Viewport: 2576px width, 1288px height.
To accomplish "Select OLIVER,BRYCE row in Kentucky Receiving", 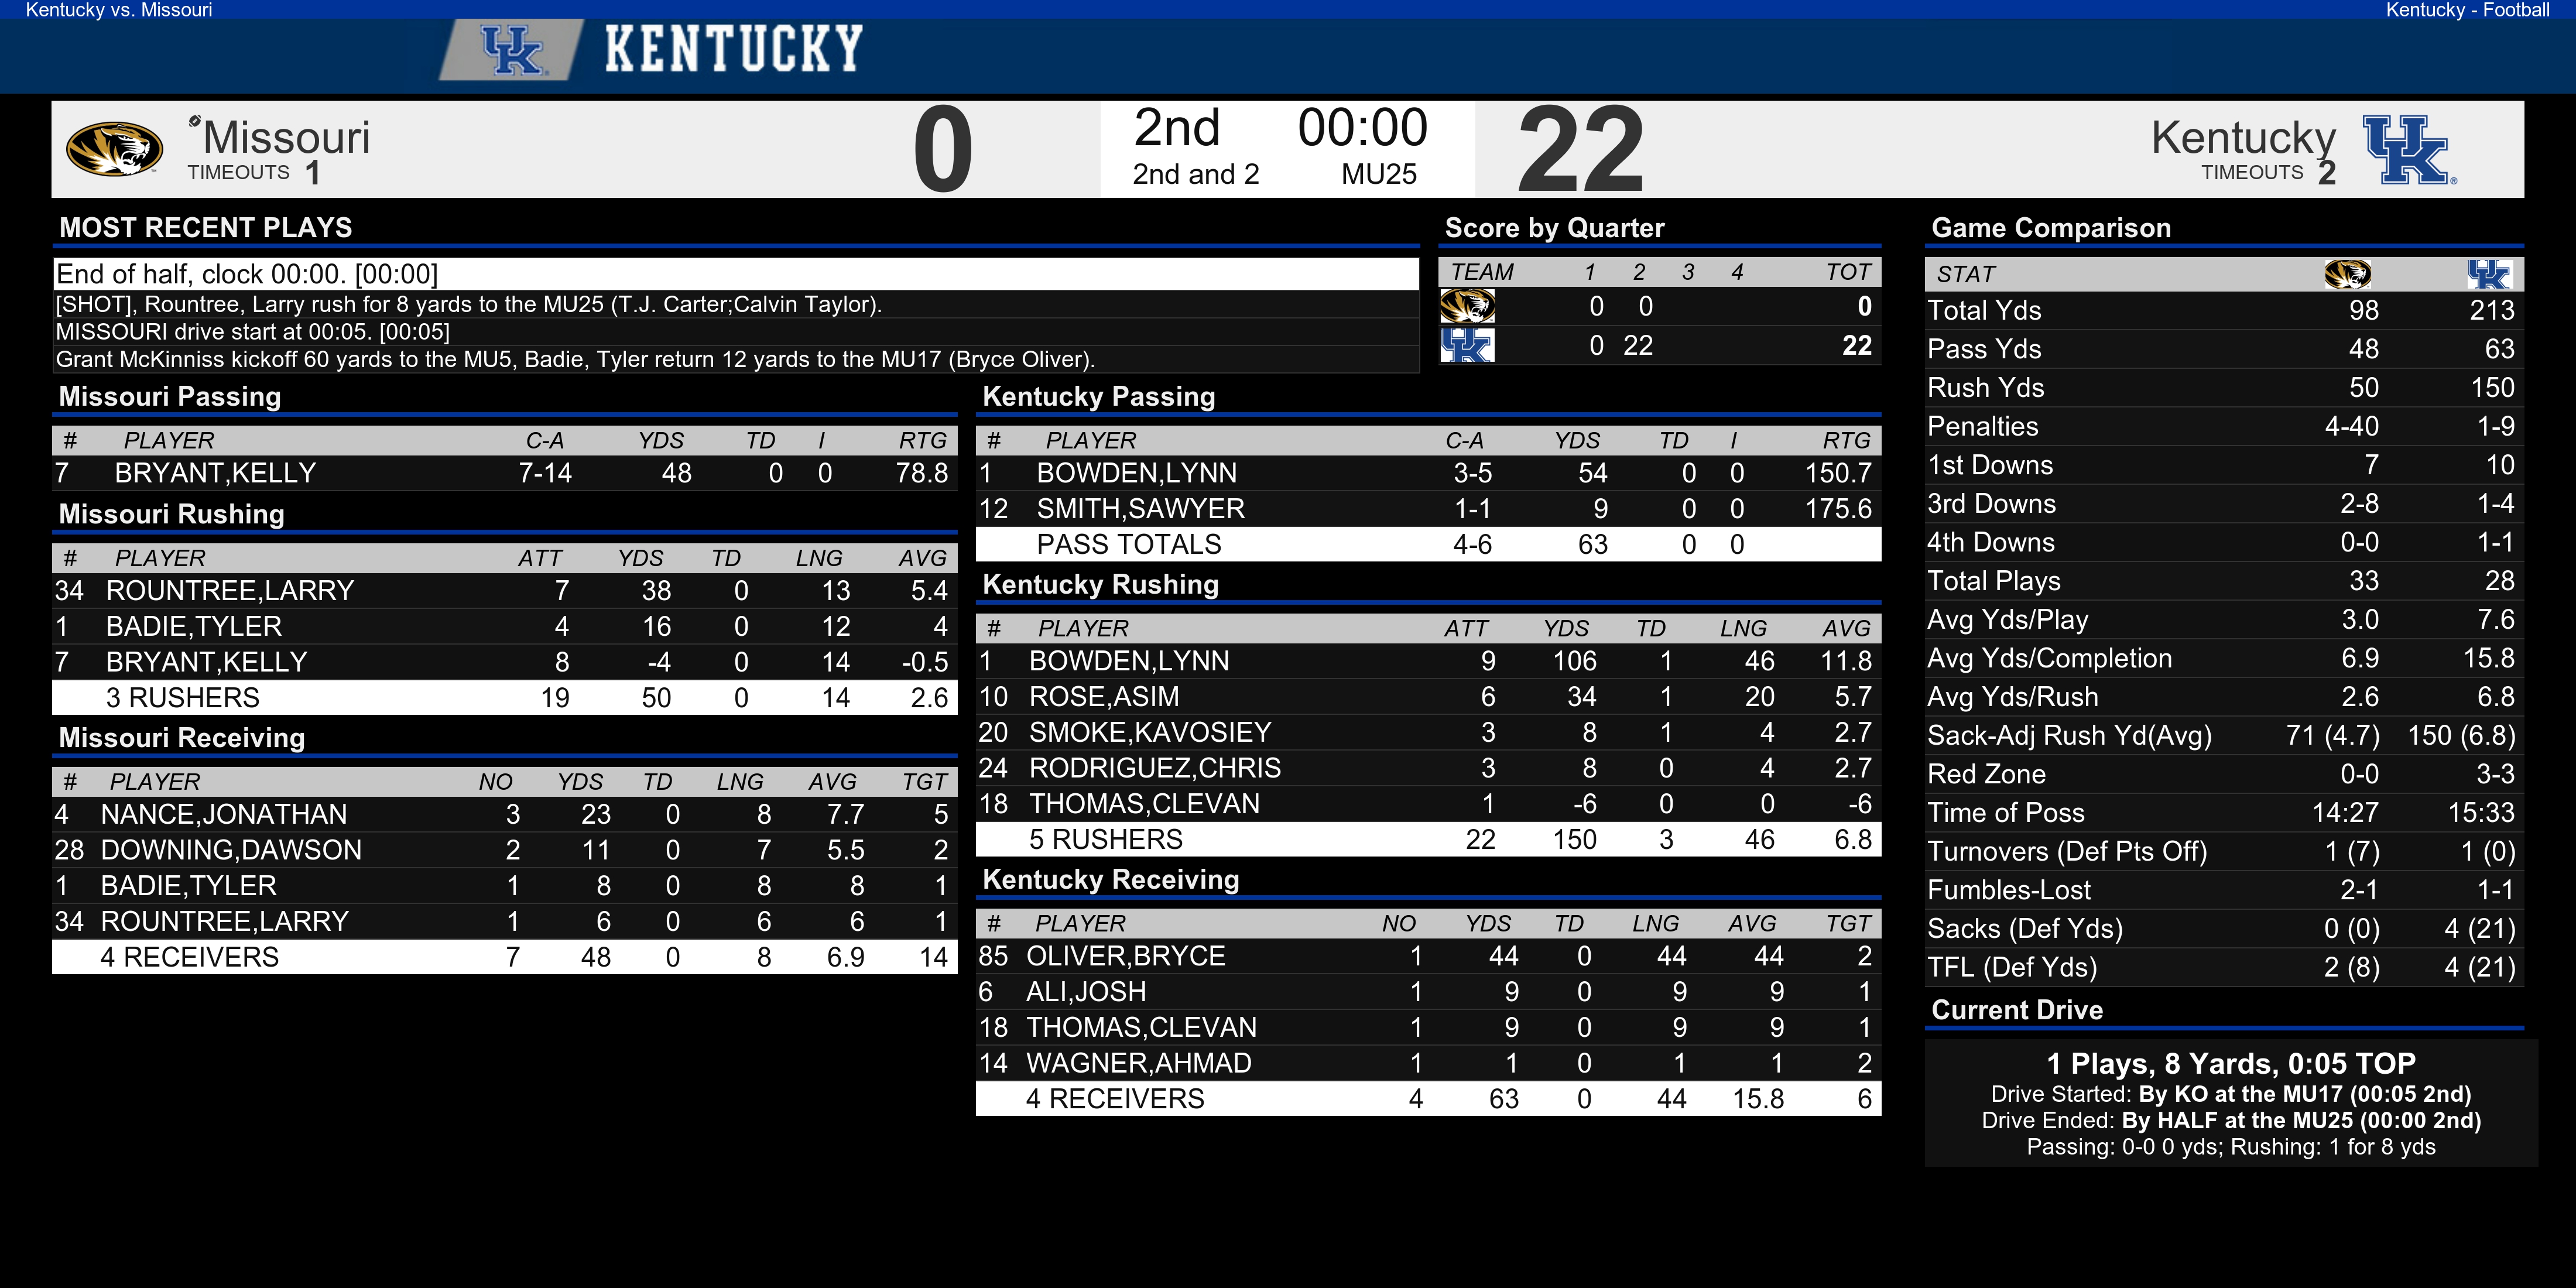I will tap(1428, 956).
